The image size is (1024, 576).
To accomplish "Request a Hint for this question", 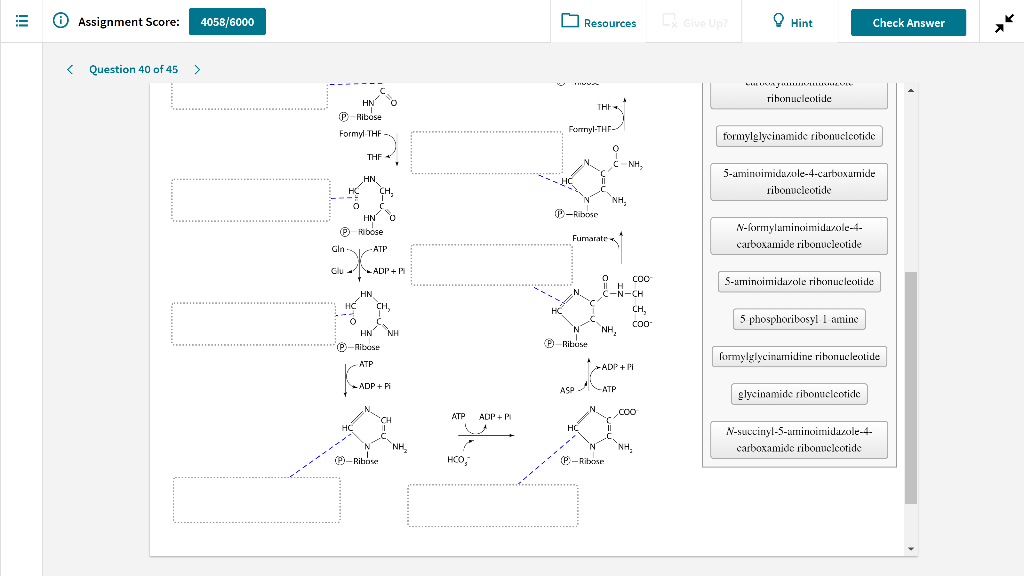I will 790,21.
